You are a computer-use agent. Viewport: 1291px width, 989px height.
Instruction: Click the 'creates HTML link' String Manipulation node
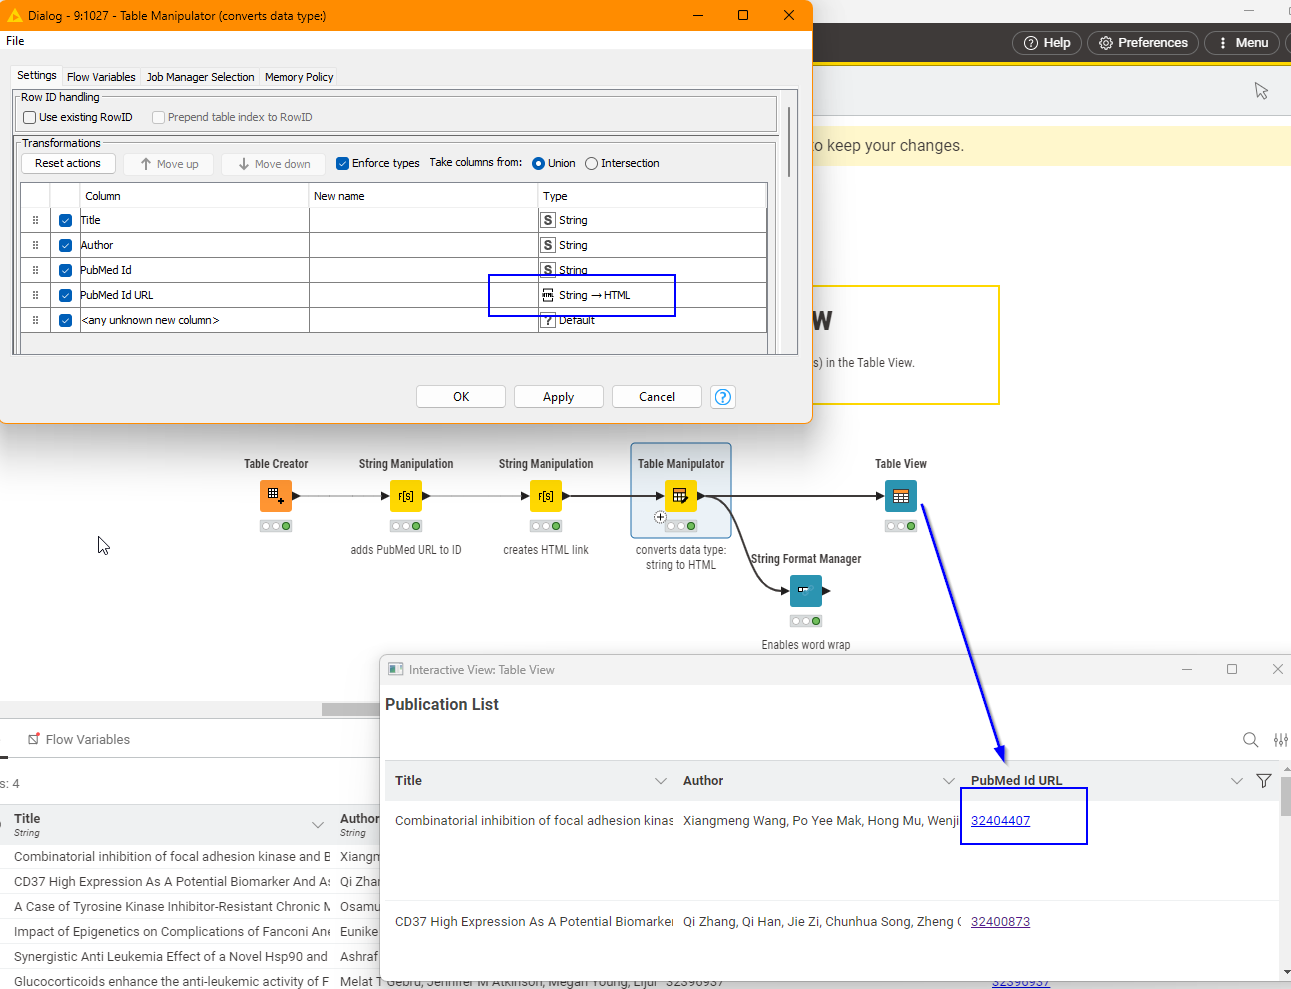(x=546, y=496)
